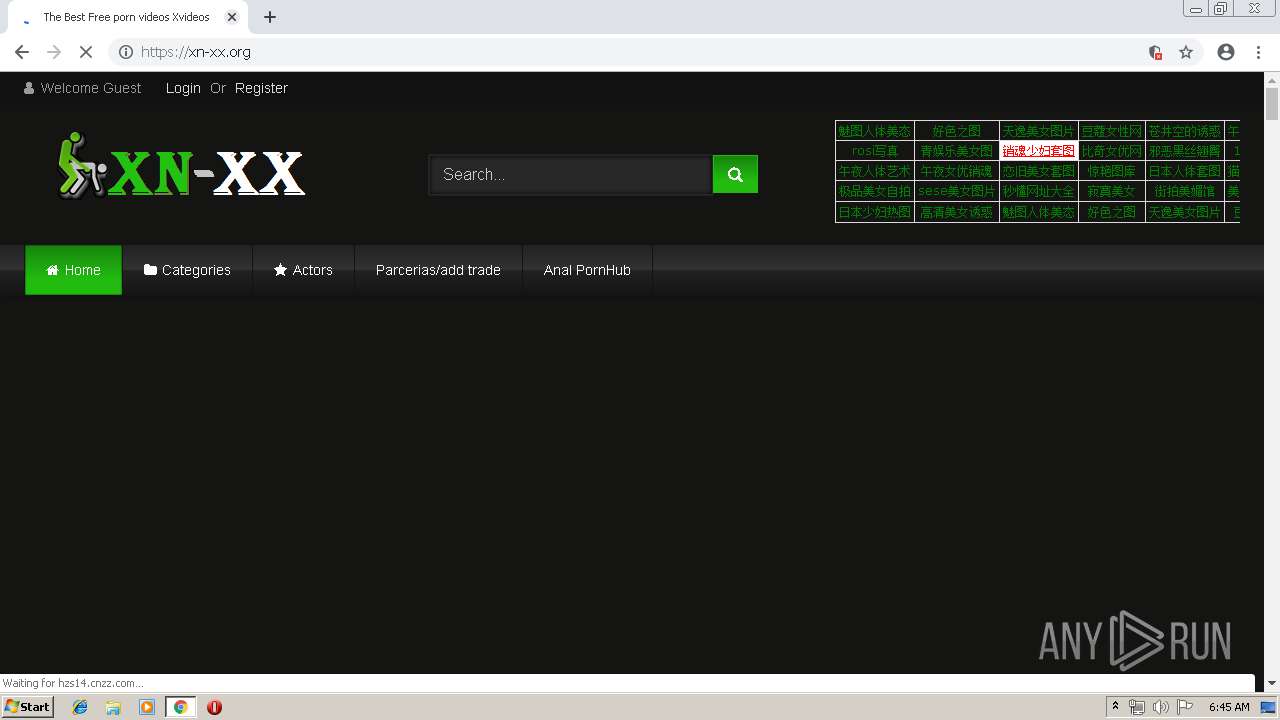Open the Chrome profile avatar menu
This screenshot has width=1280, height=720.
click(x=1226, y=52)
